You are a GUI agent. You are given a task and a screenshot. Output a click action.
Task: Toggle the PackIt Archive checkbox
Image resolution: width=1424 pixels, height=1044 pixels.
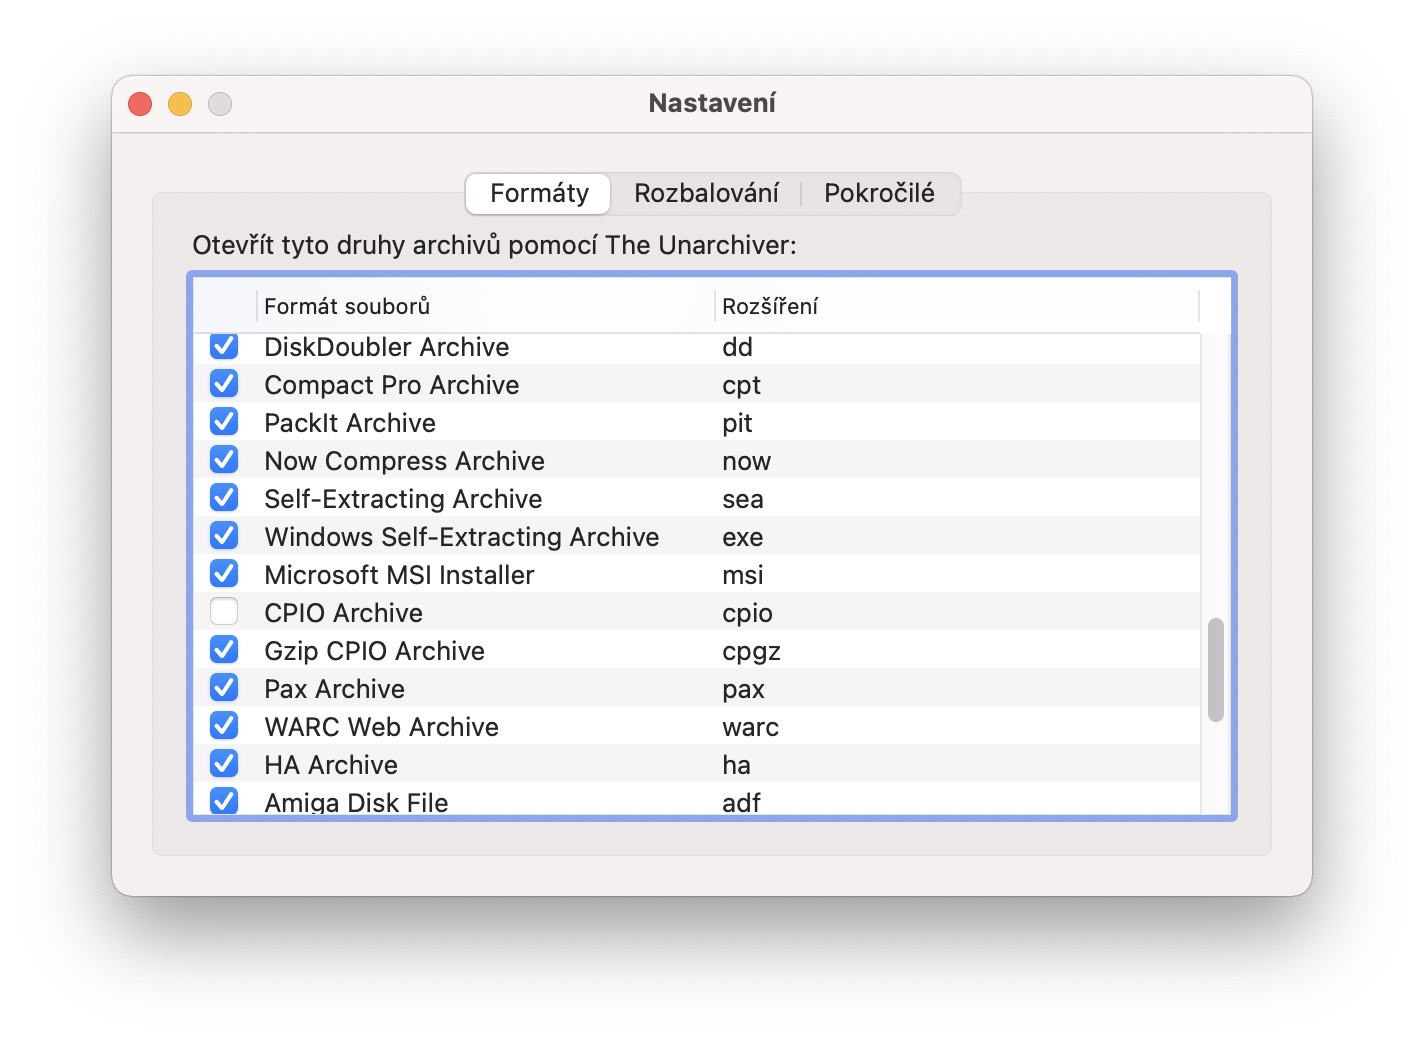224,422
